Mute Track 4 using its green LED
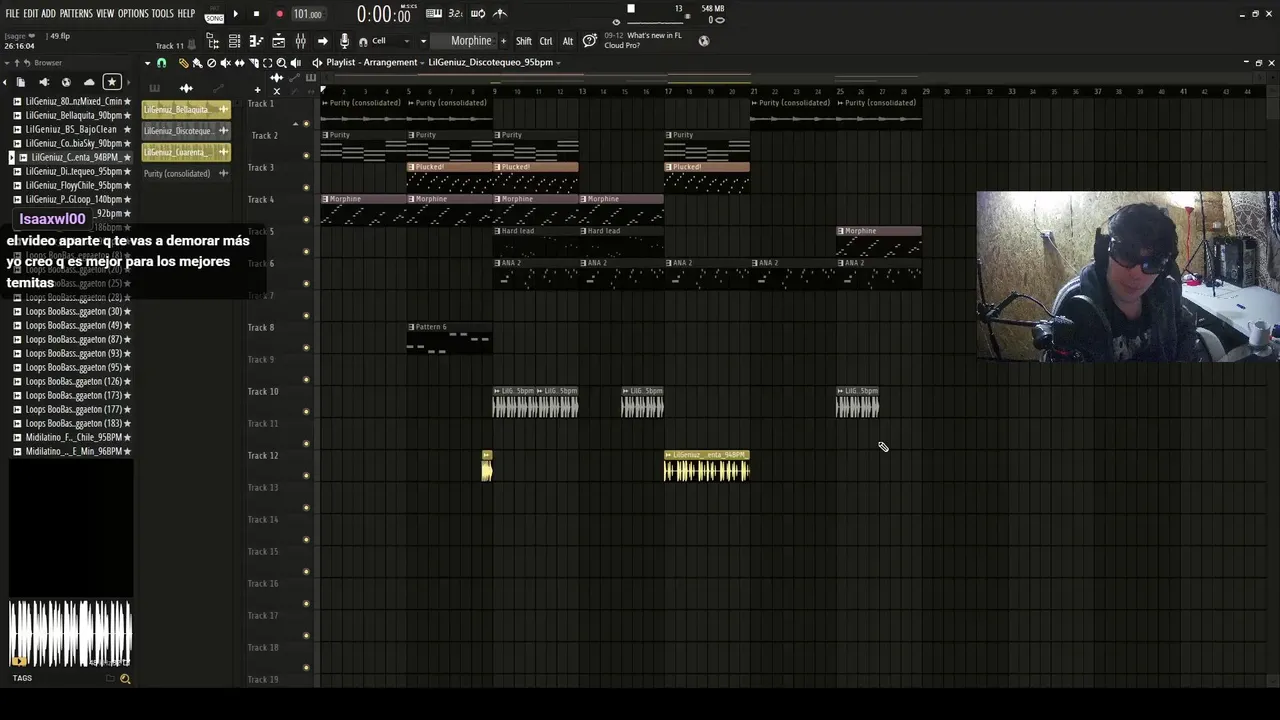 point(306,220)
